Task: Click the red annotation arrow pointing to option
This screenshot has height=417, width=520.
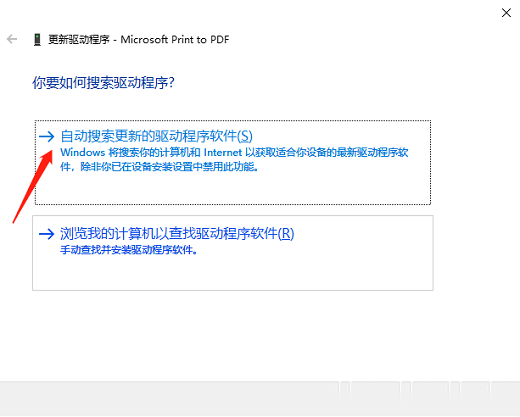Action: [33, 187]
